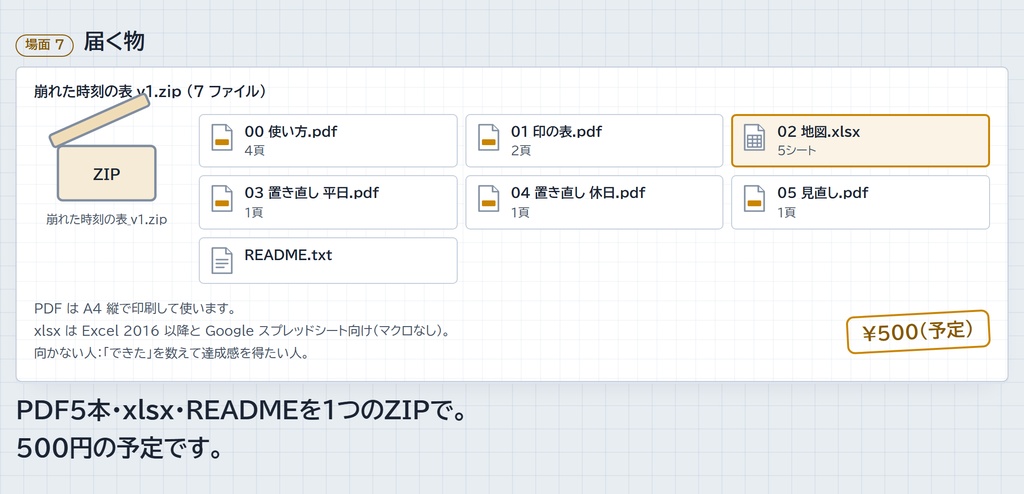
Task: Click the zip title with (7 ファイル)
Action: click(x=150, y=91)
